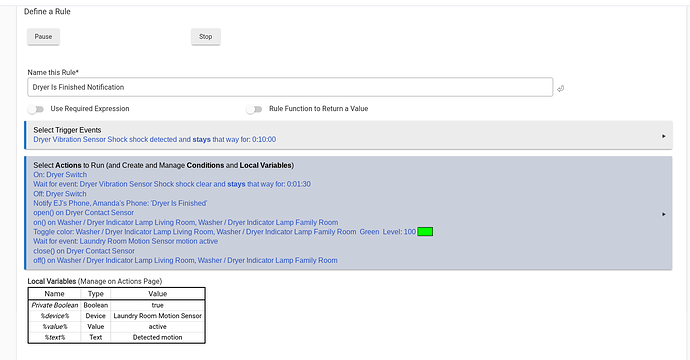
Task: Click the %device% variable name
Action: click(55, 316)
